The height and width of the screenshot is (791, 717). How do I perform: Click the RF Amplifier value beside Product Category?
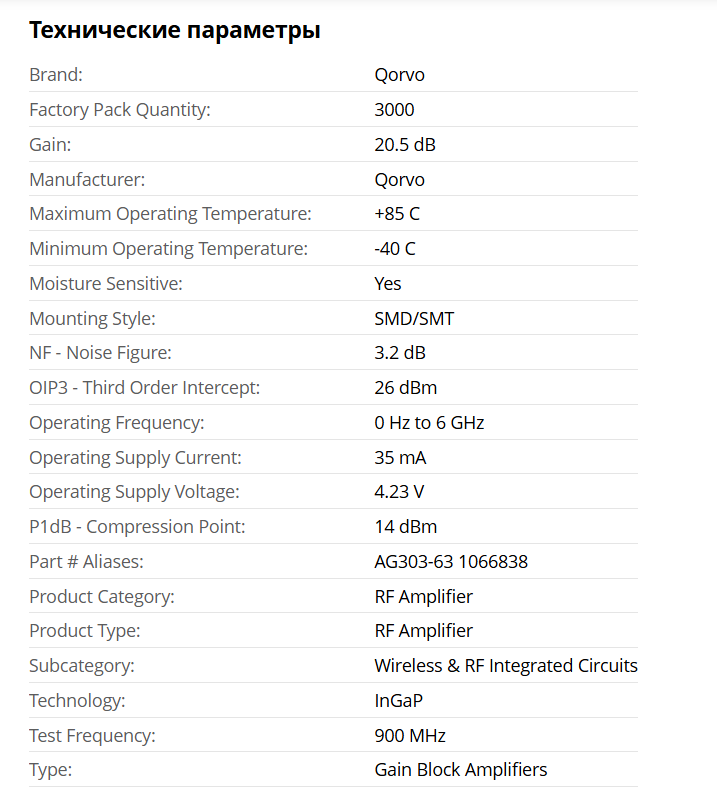tap(423, 597)
